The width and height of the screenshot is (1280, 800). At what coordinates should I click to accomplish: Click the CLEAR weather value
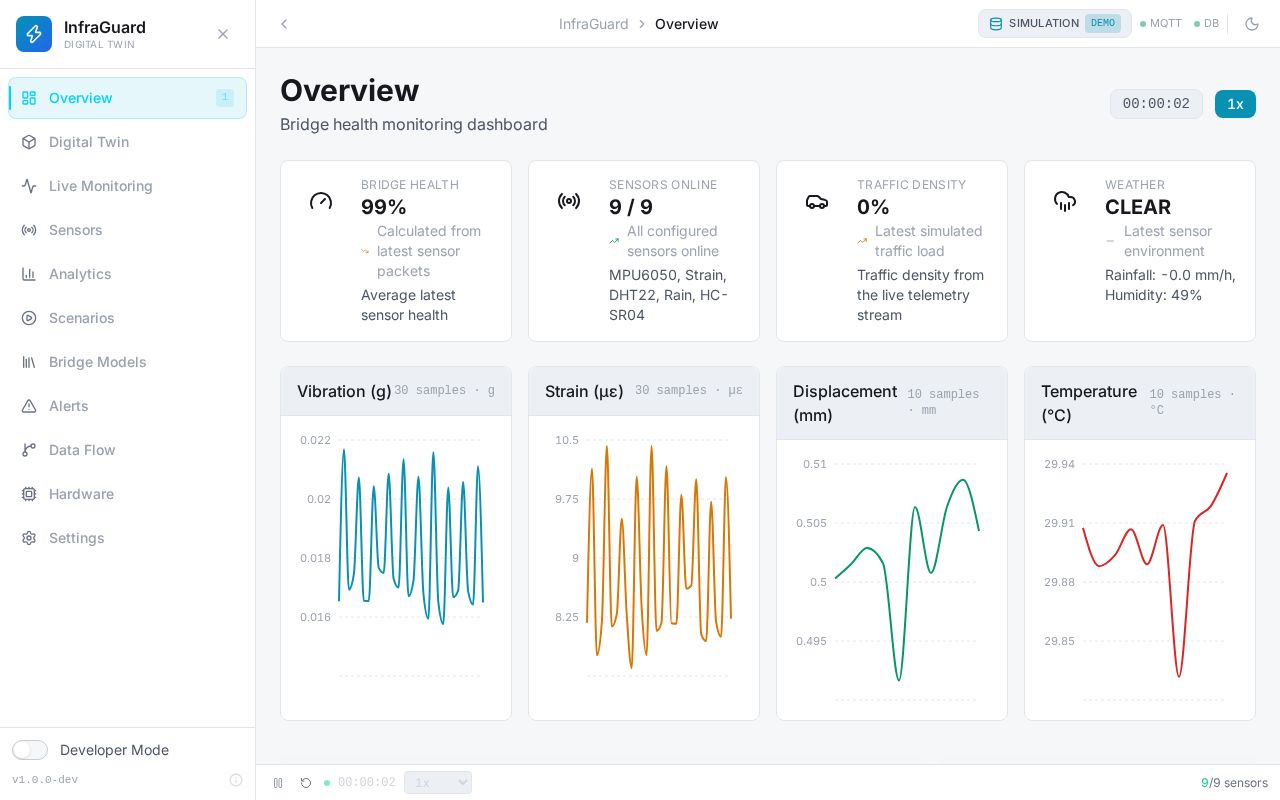tap(1138, 207)
